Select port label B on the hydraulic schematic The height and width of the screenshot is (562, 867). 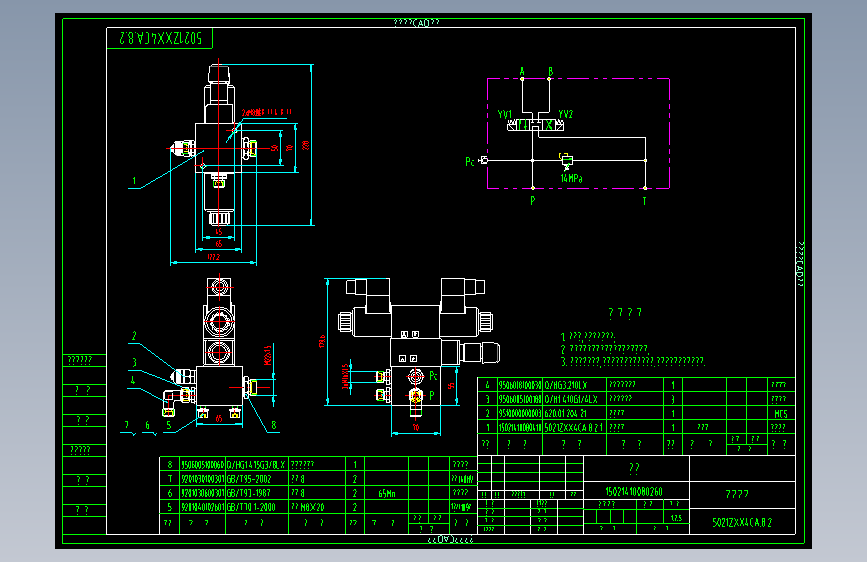pyautogui.click(x=550, y=71)
